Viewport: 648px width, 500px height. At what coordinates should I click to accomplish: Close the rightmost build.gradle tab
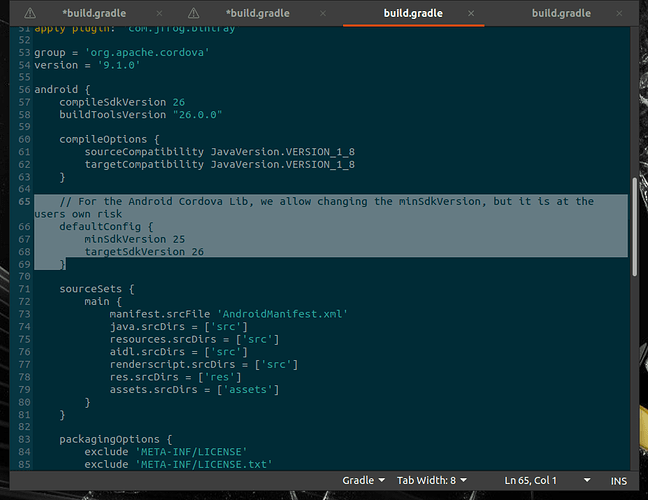pyautogui.click(x=619, y=14)
